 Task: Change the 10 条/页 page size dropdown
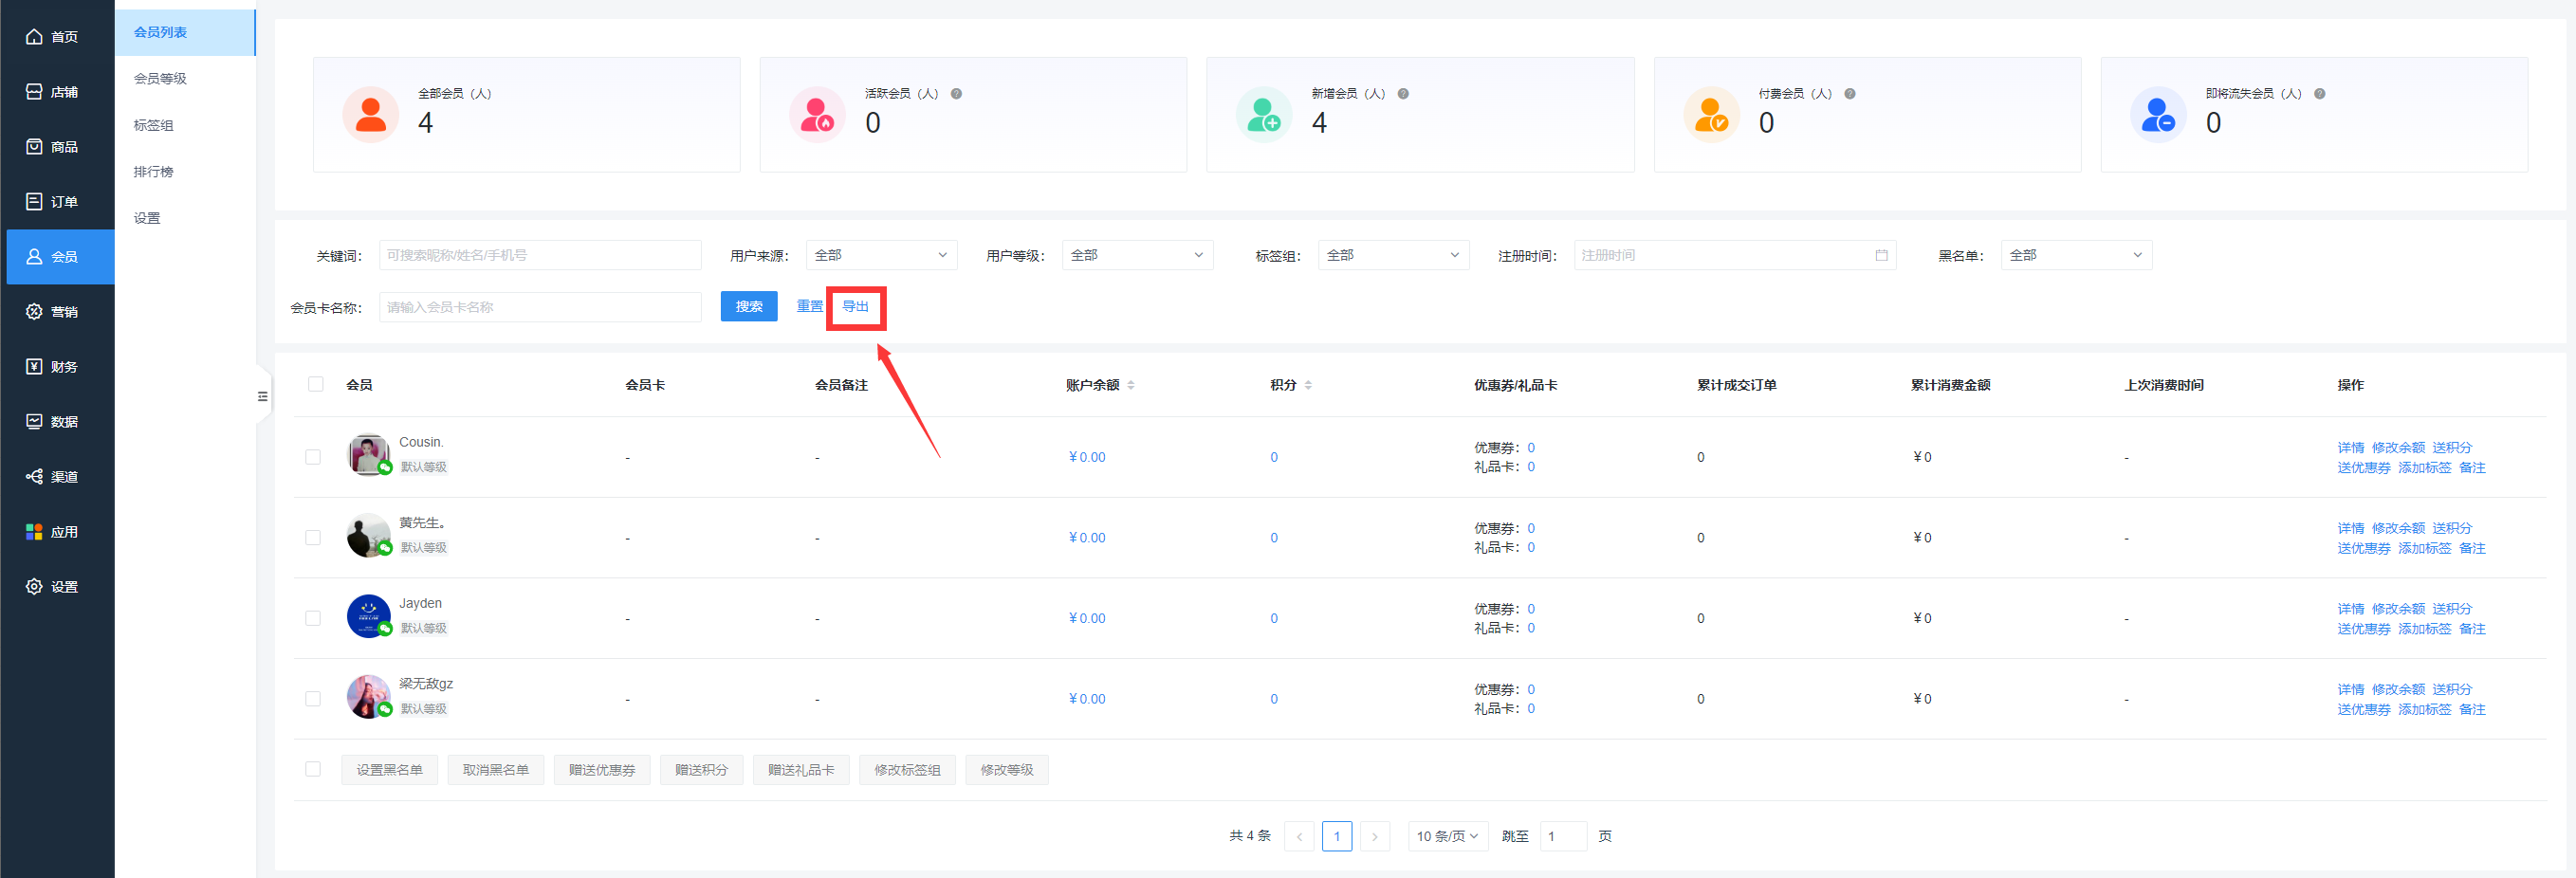point(1447,836)
